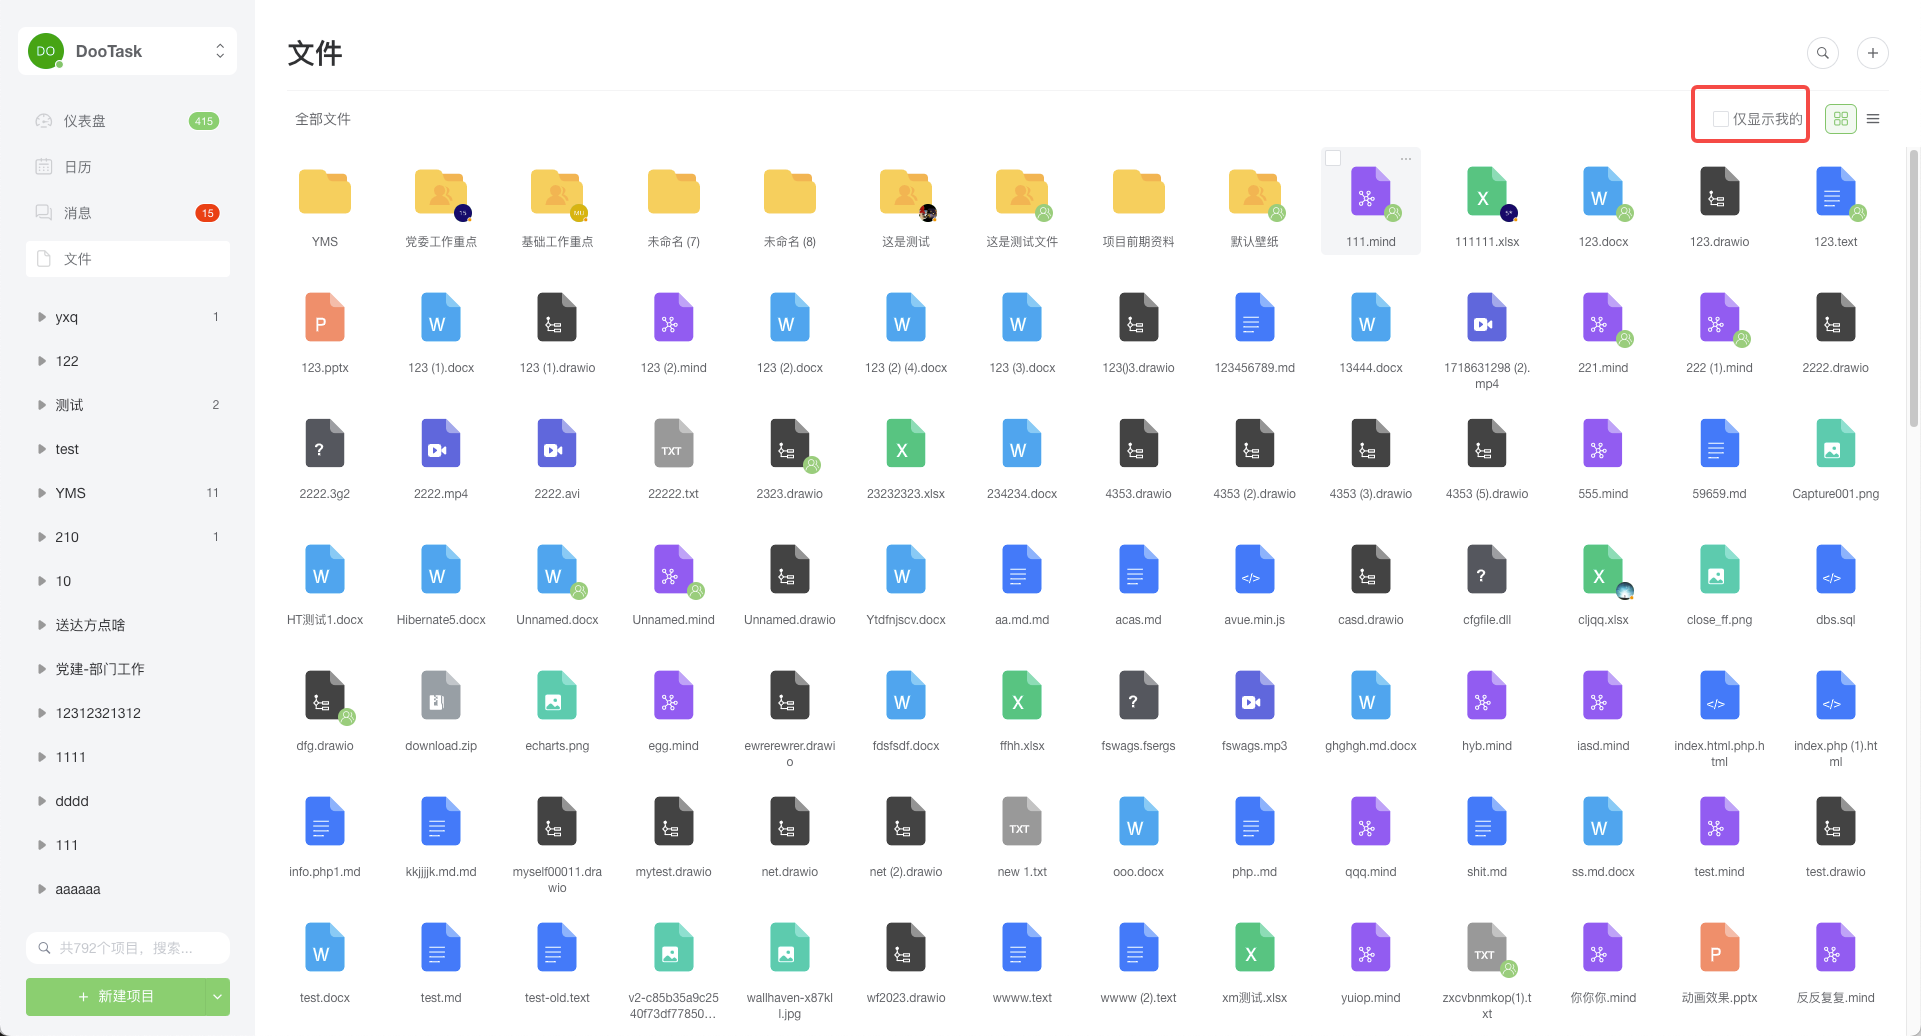Image resolution: width=1921 pixels, height=1036 pixels.
Task: Click the project search input field
Action: [x=128, y=947]
